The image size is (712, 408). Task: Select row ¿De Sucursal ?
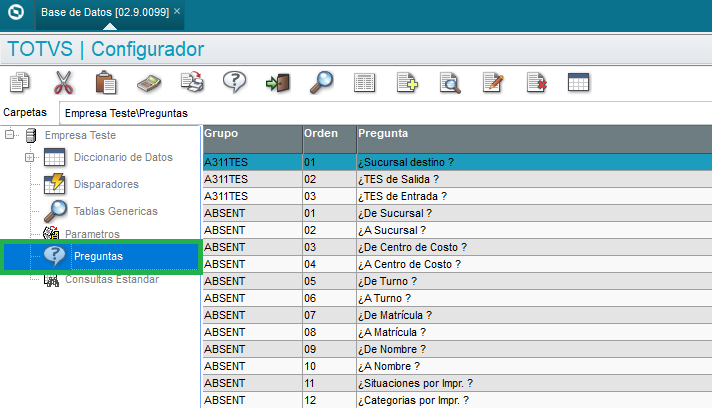pyautogui.click(x=457, y=213)
